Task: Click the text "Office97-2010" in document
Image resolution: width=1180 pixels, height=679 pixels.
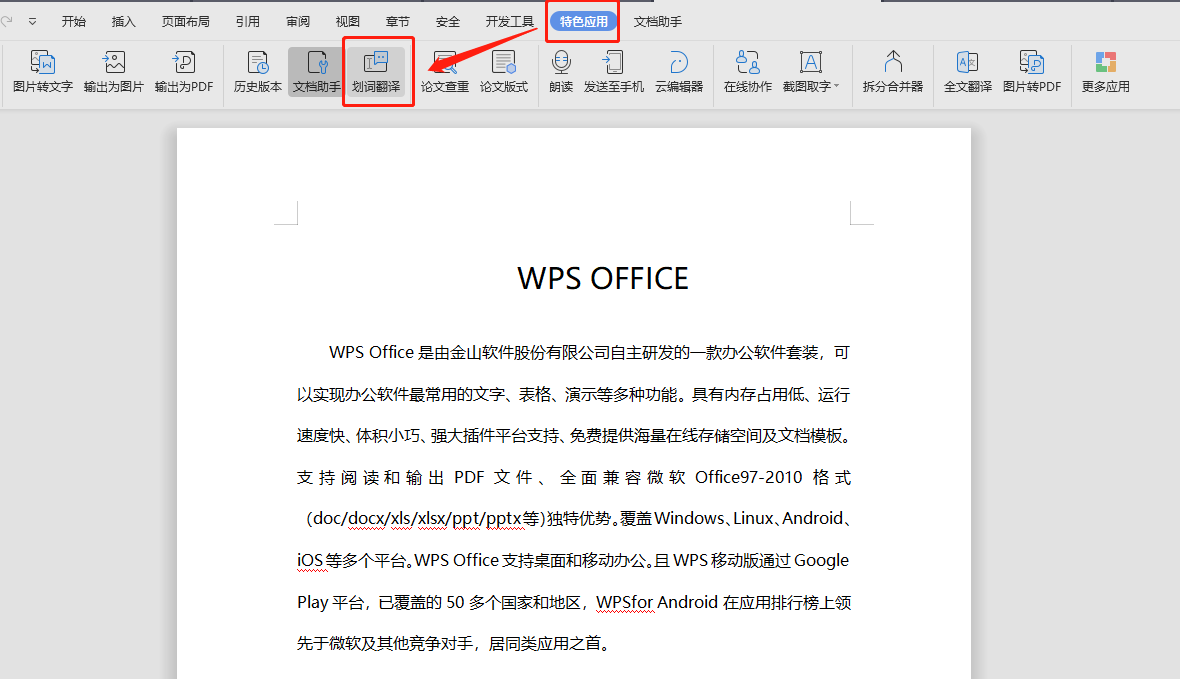Action: (x=749, y=477)
